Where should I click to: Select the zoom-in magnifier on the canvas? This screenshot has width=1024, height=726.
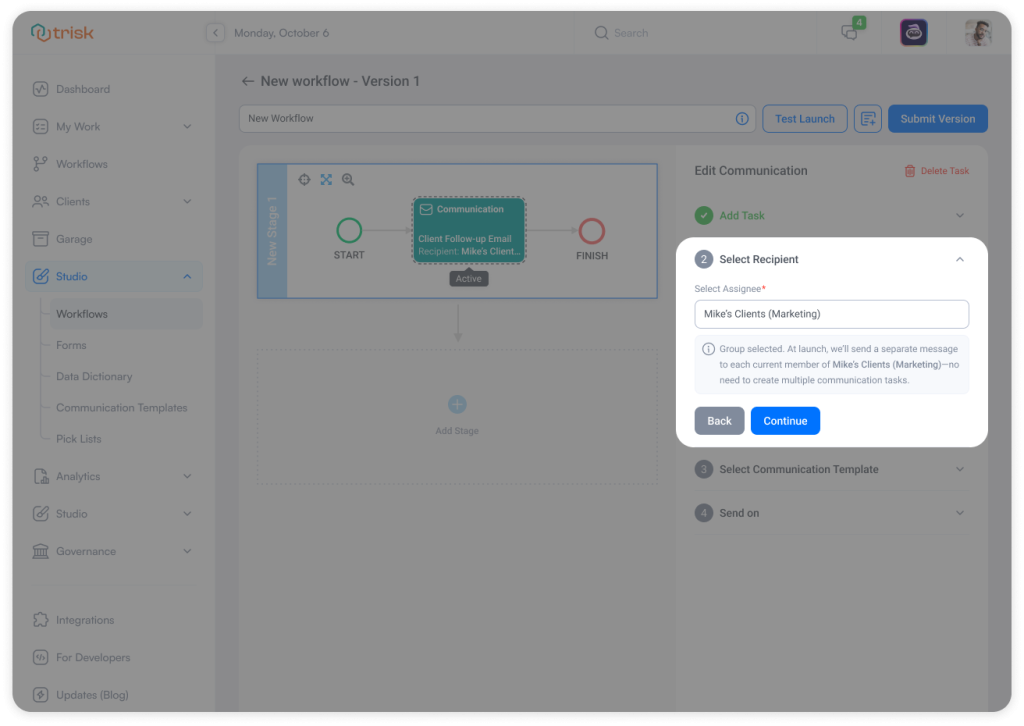(348, 179)
